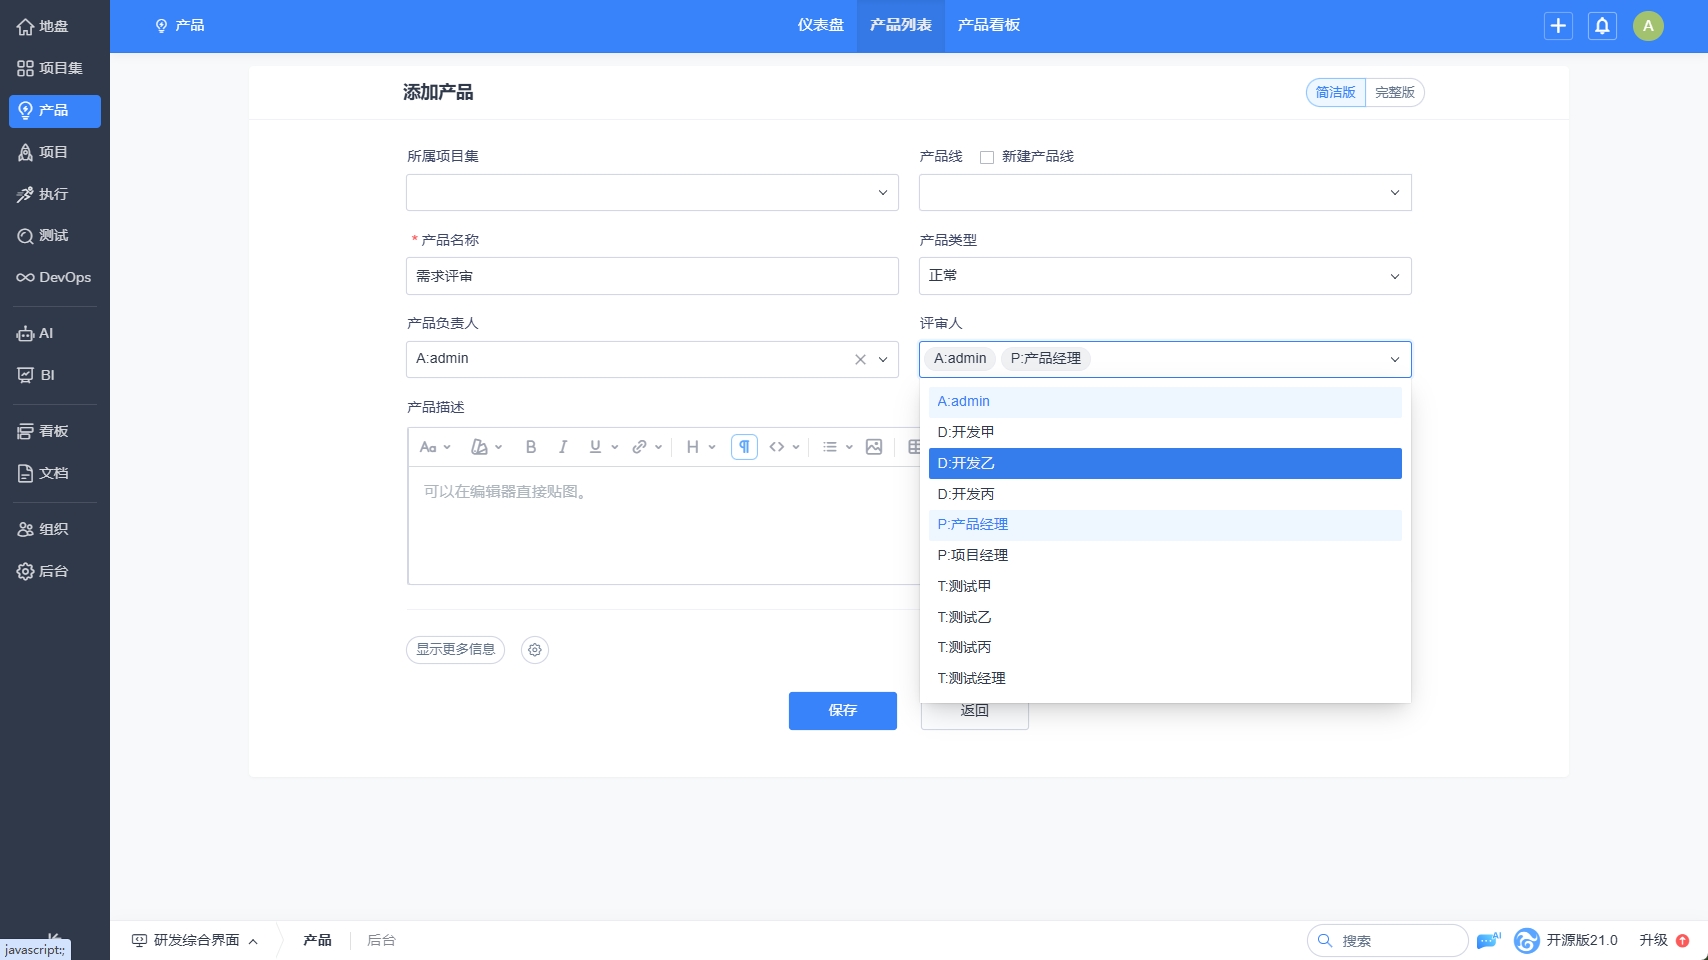Open the gear settings icon beside 显示更多信息
Viewport: 1708px width, 960px height.
pyautogui.click(x=535, y=650)
